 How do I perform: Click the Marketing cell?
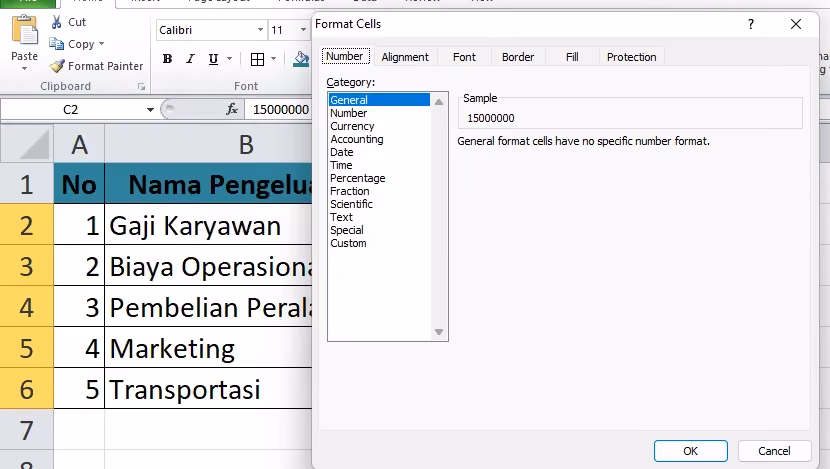tap(209, 348)
